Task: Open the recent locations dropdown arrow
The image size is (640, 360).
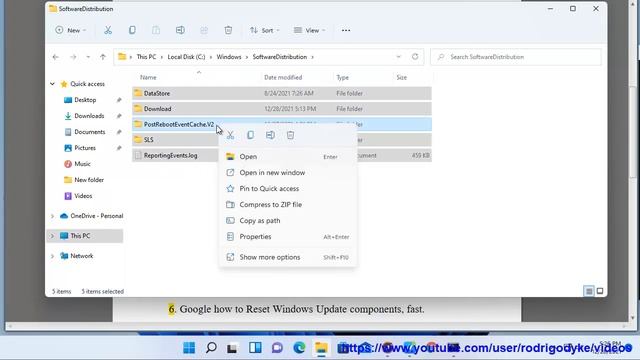Action: pos(88,57)
